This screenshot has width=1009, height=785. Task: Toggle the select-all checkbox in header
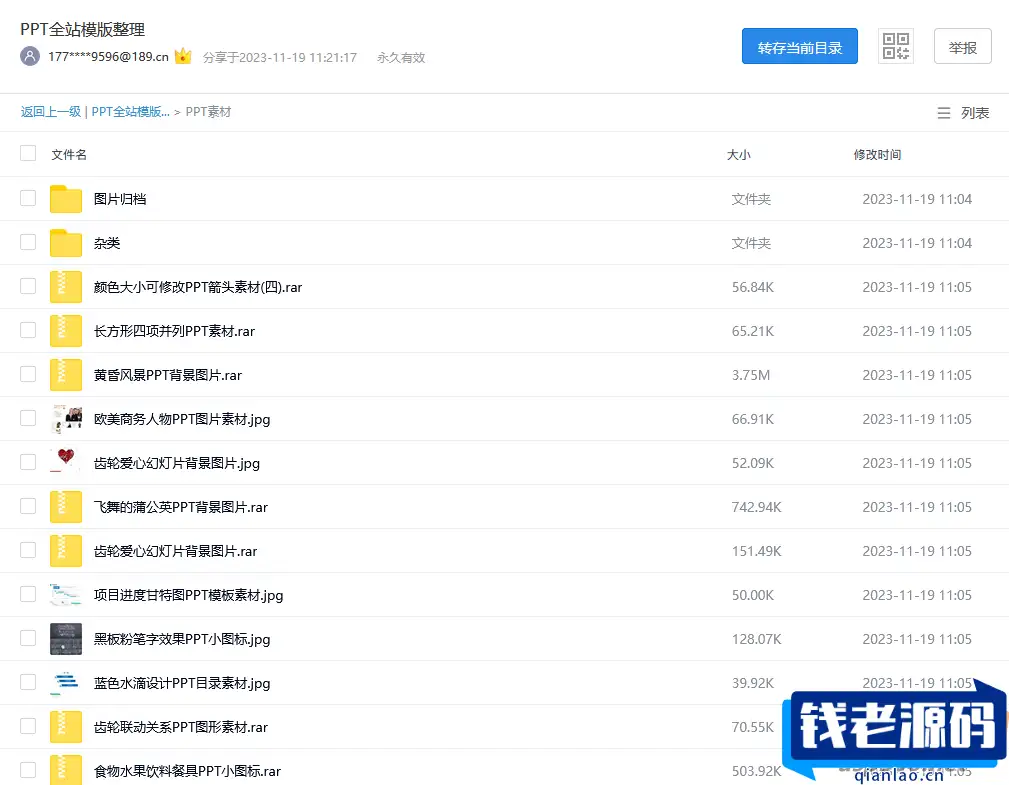28,153
